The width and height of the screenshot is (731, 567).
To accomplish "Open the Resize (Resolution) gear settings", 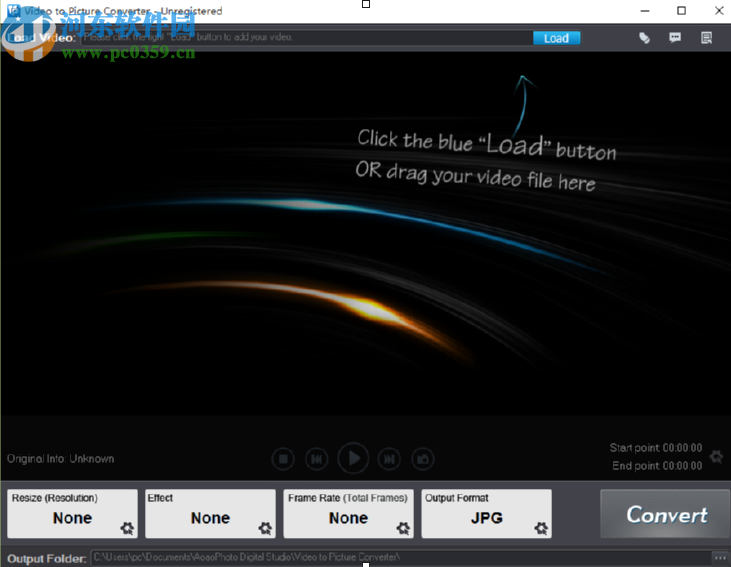I will point(127,528).
